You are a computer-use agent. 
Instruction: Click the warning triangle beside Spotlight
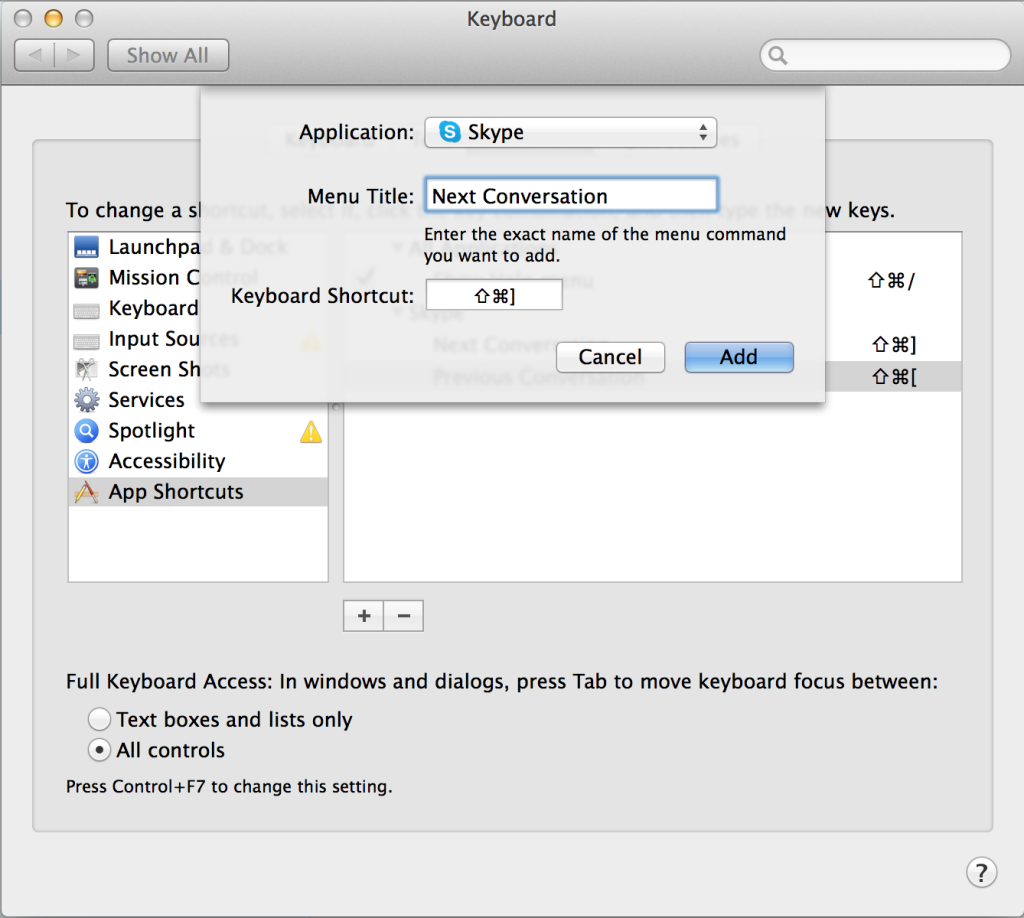(310, 430)
